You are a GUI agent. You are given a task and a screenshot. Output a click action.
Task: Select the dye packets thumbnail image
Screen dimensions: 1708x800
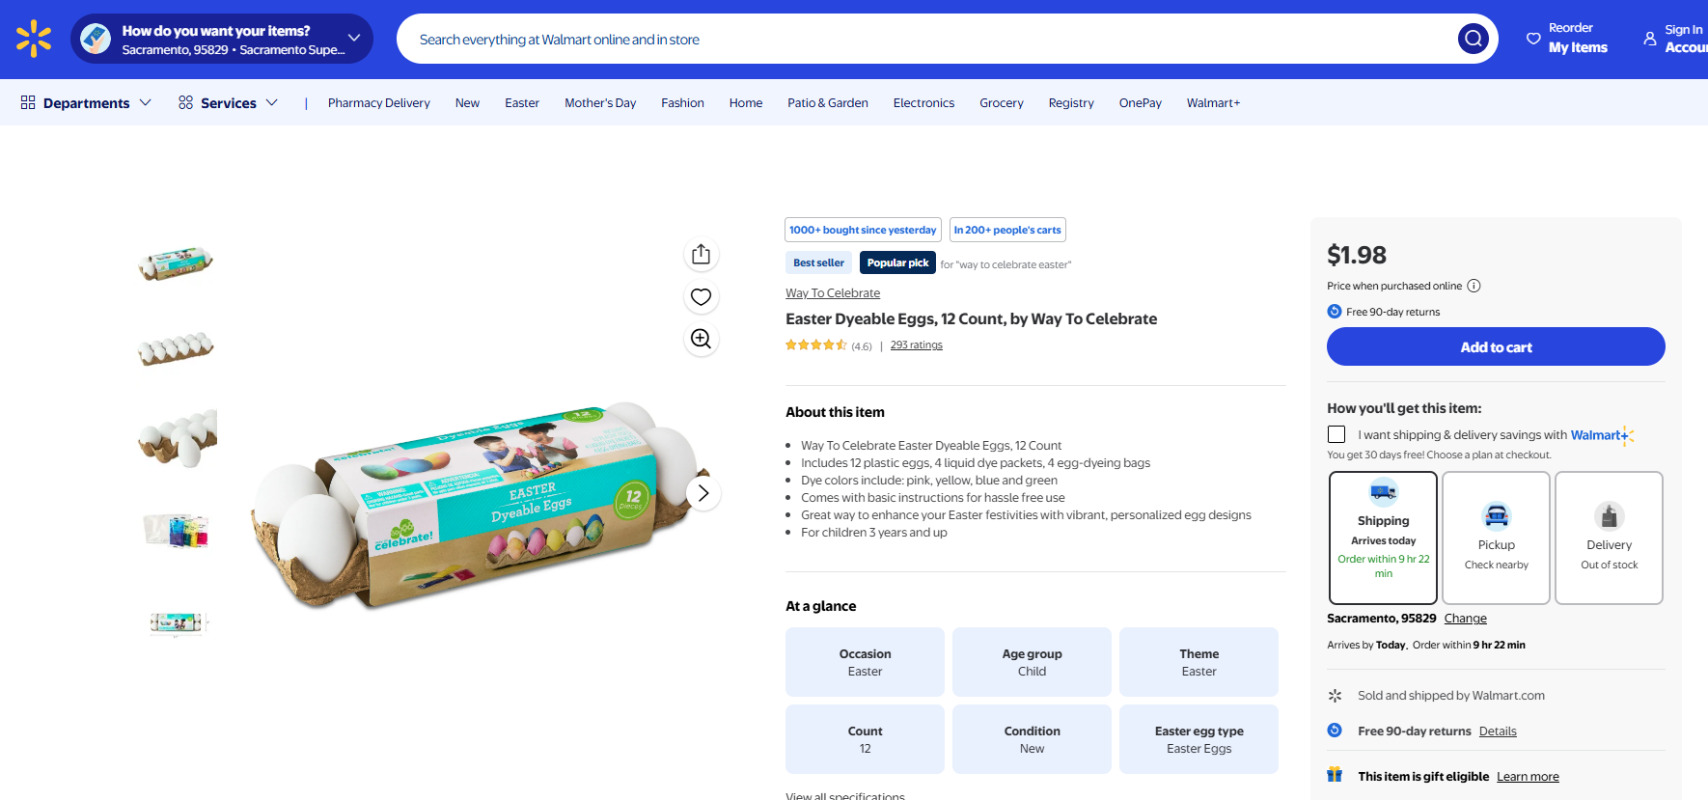click(177, 530)
